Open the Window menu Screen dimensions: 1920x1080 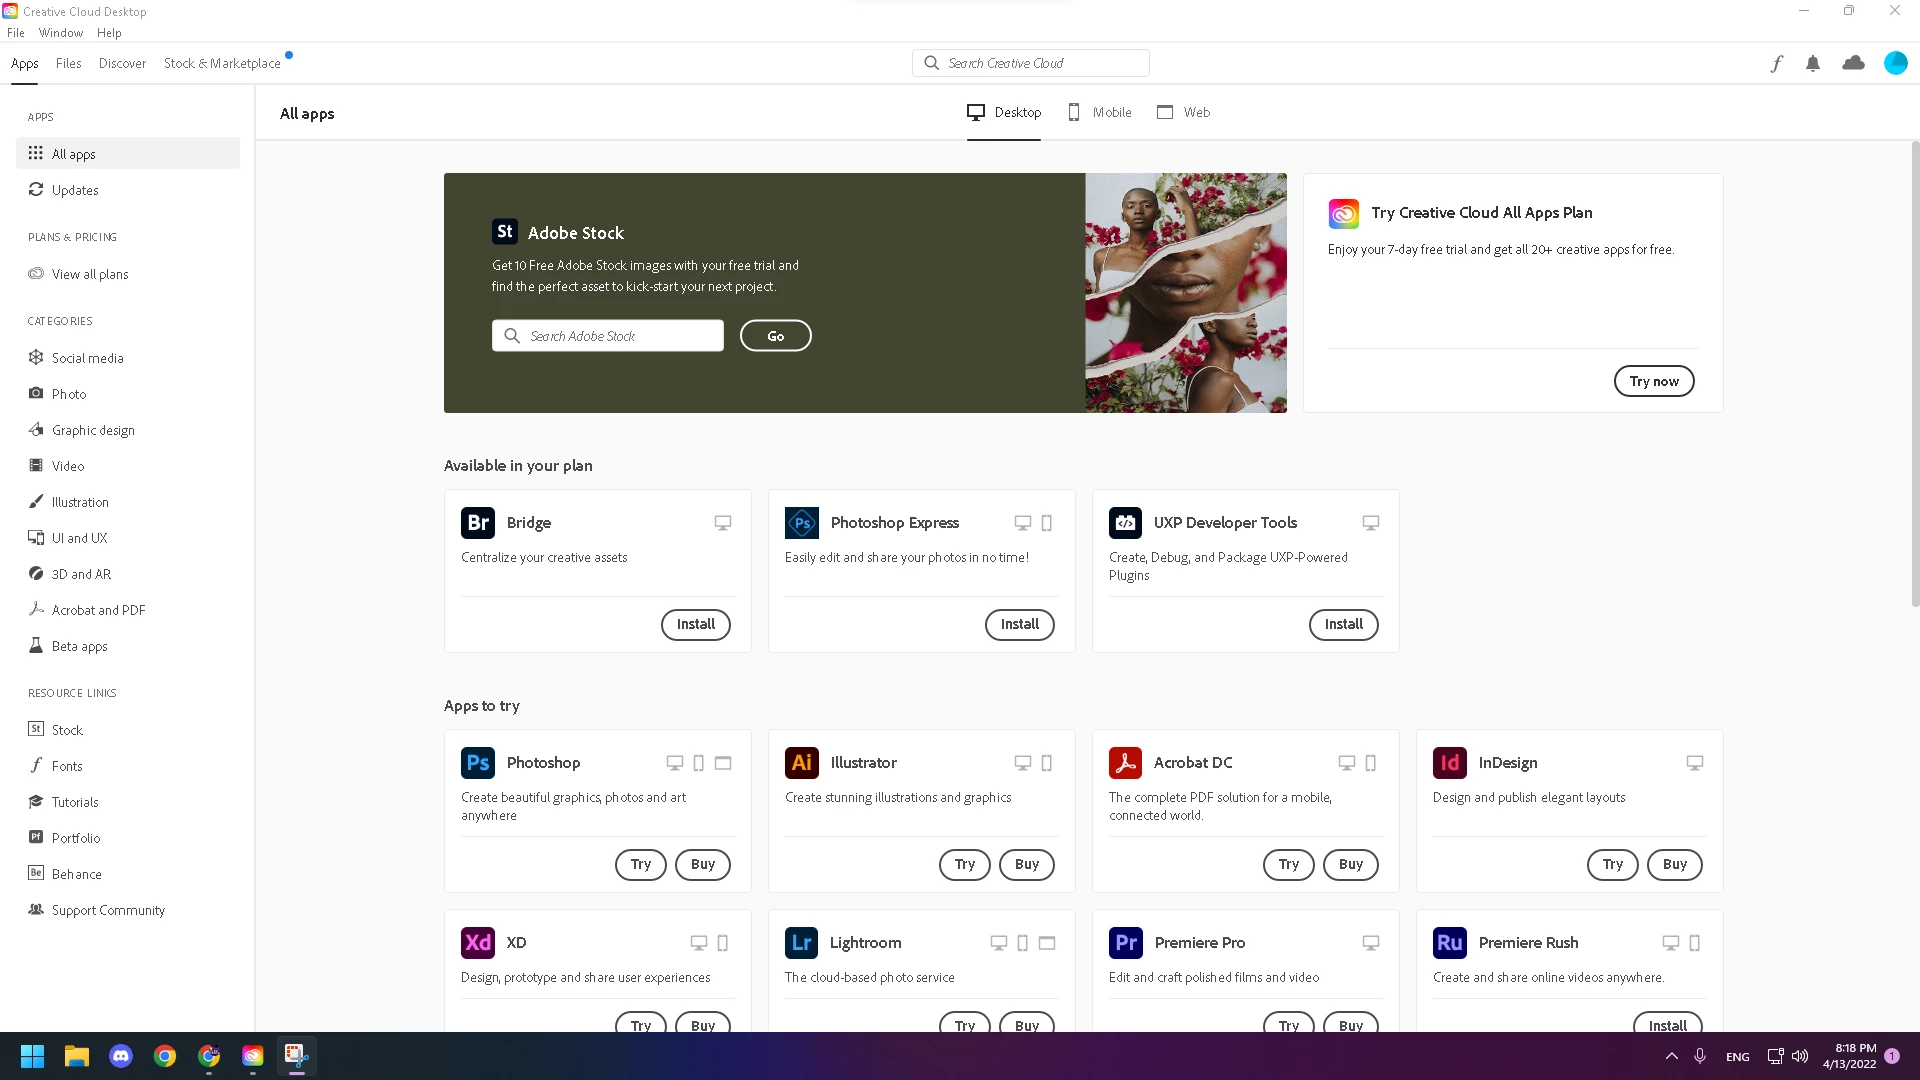(x=61, y=33)
